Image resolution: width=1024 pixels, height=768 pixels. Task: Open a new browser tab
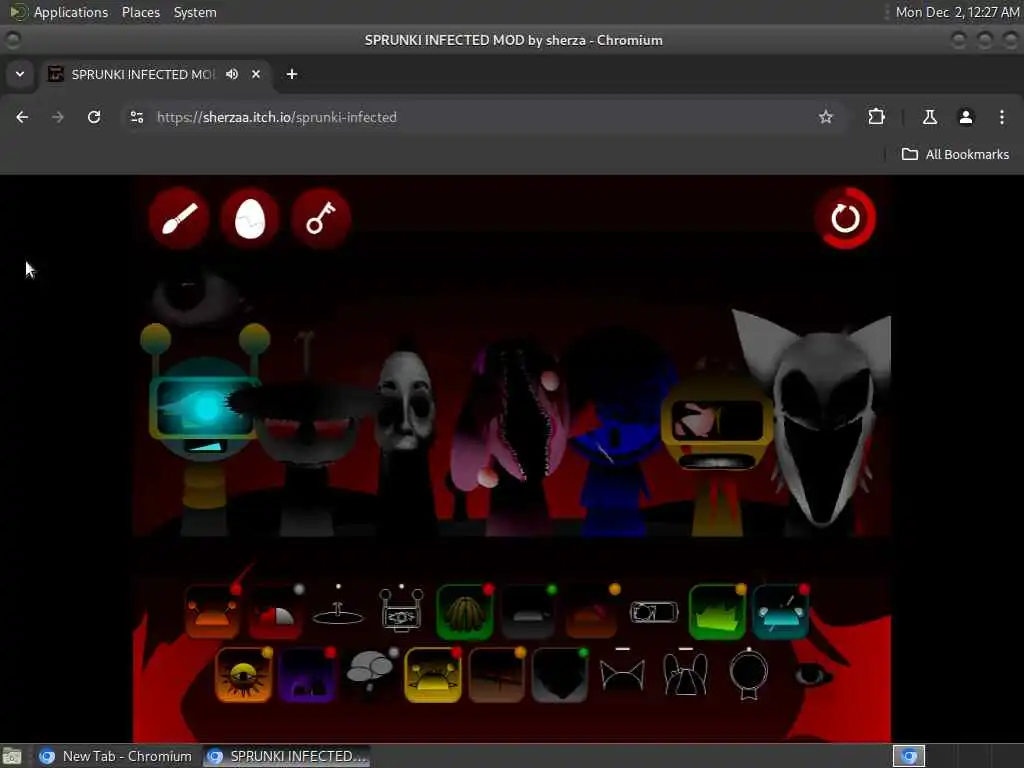292,74
